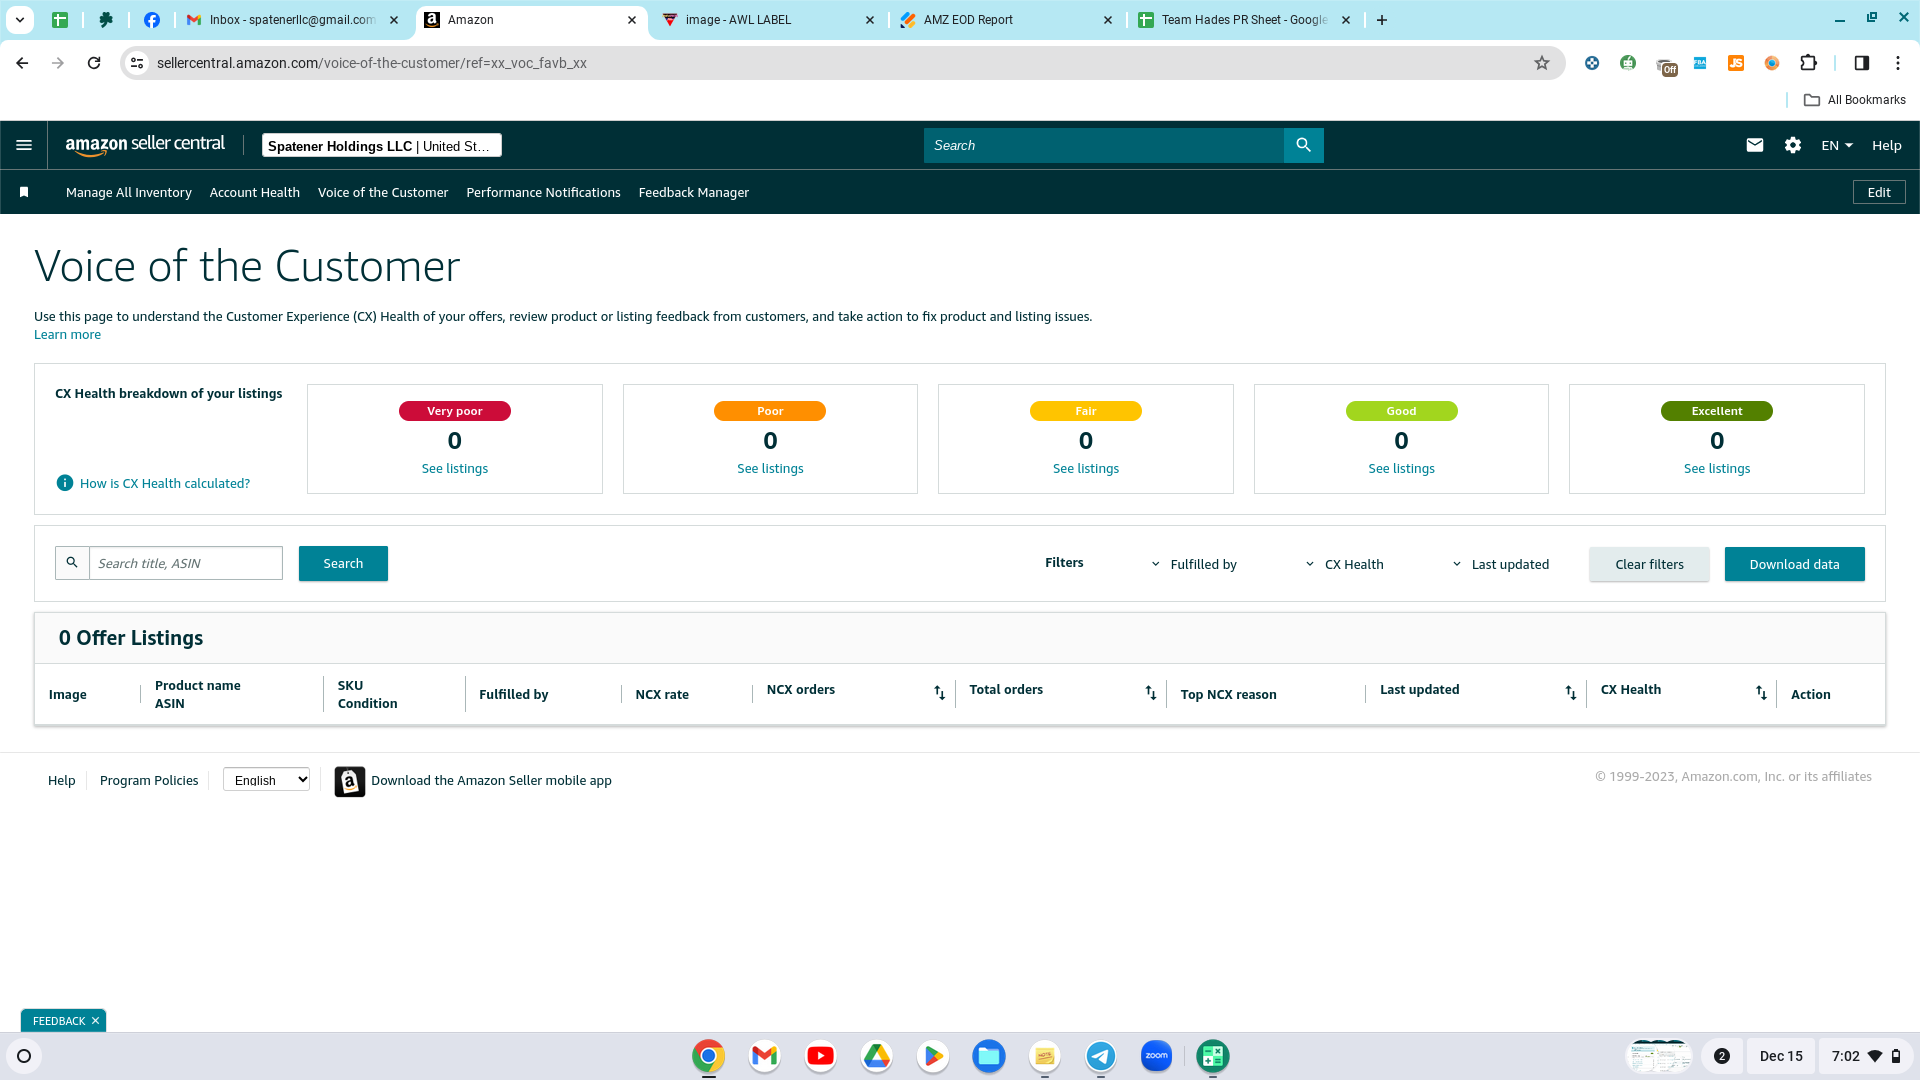Open Google Drive from the shelf
Image resolution: width=1920 pixels, height=1080 pixels.
click(876, 1056)
